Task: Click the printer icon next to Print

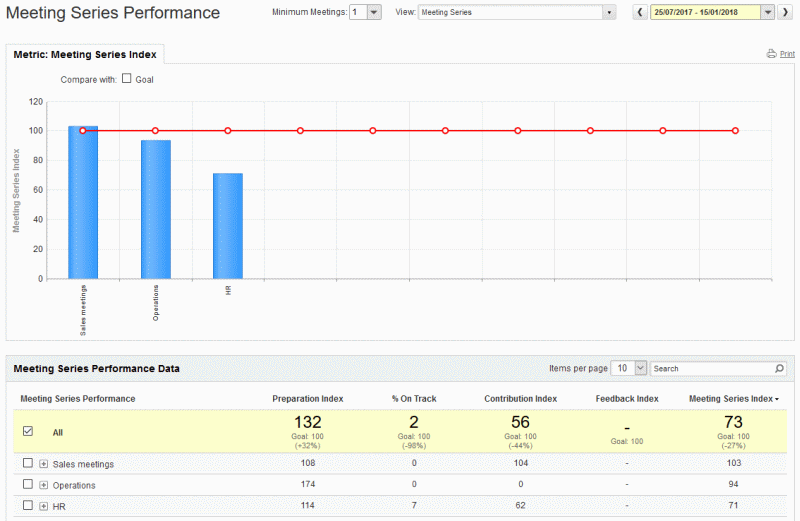Action: (771, 54)
